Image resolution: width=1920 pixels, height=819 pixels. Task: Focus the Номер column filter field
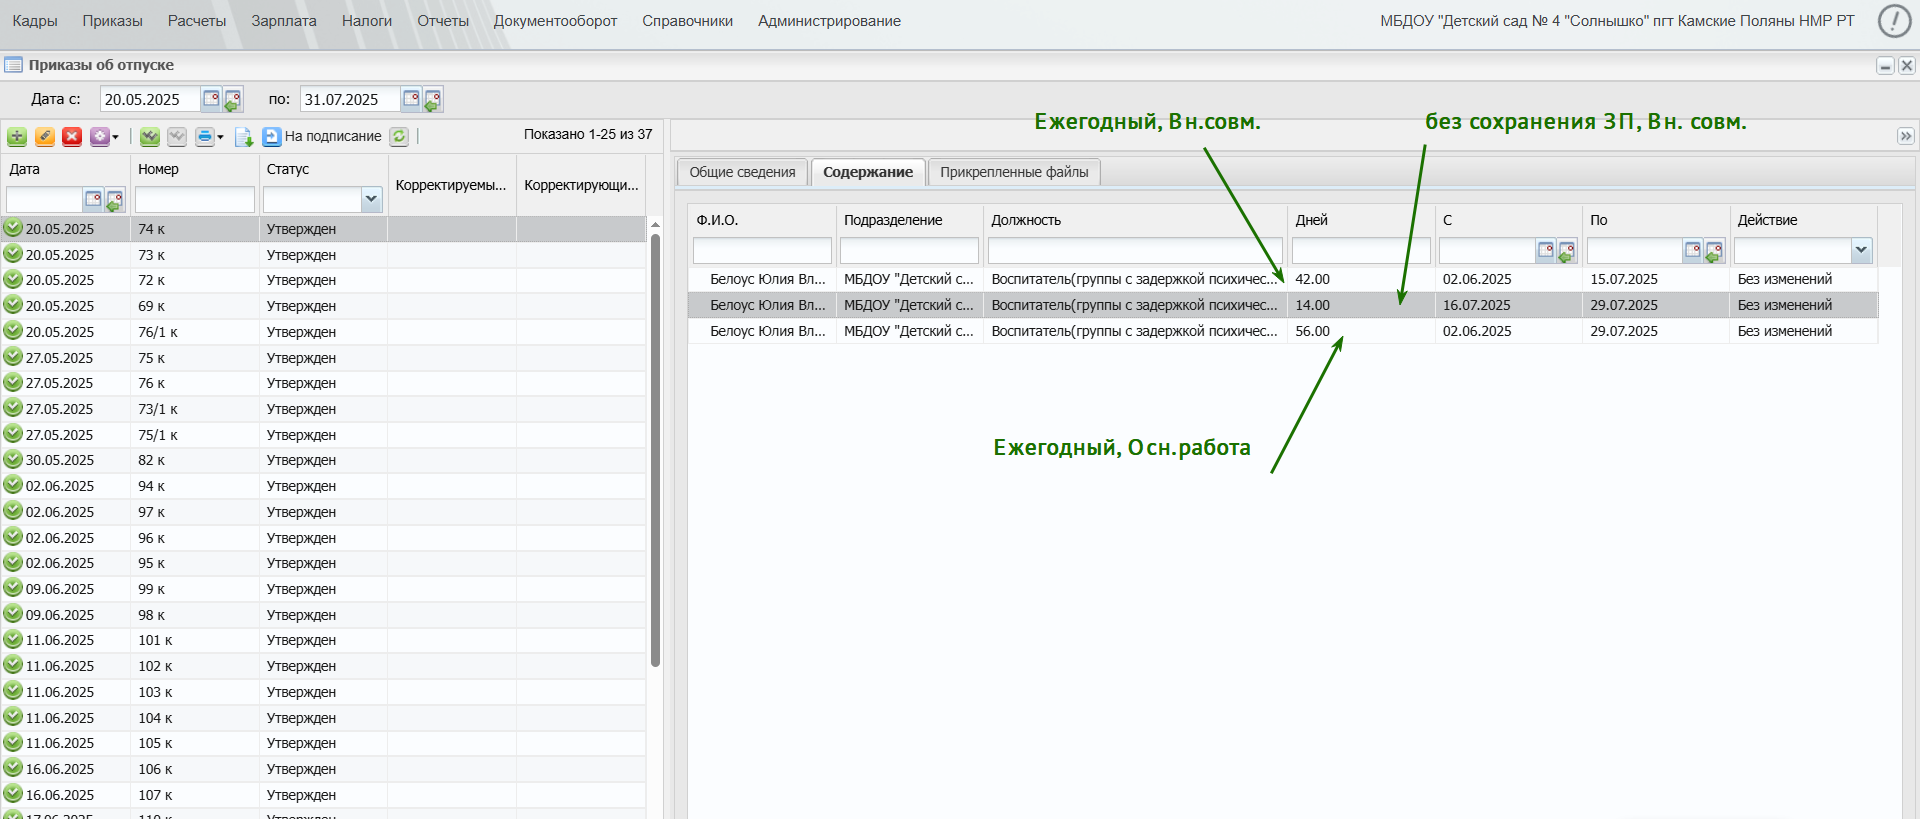click(x=195, y=200)
